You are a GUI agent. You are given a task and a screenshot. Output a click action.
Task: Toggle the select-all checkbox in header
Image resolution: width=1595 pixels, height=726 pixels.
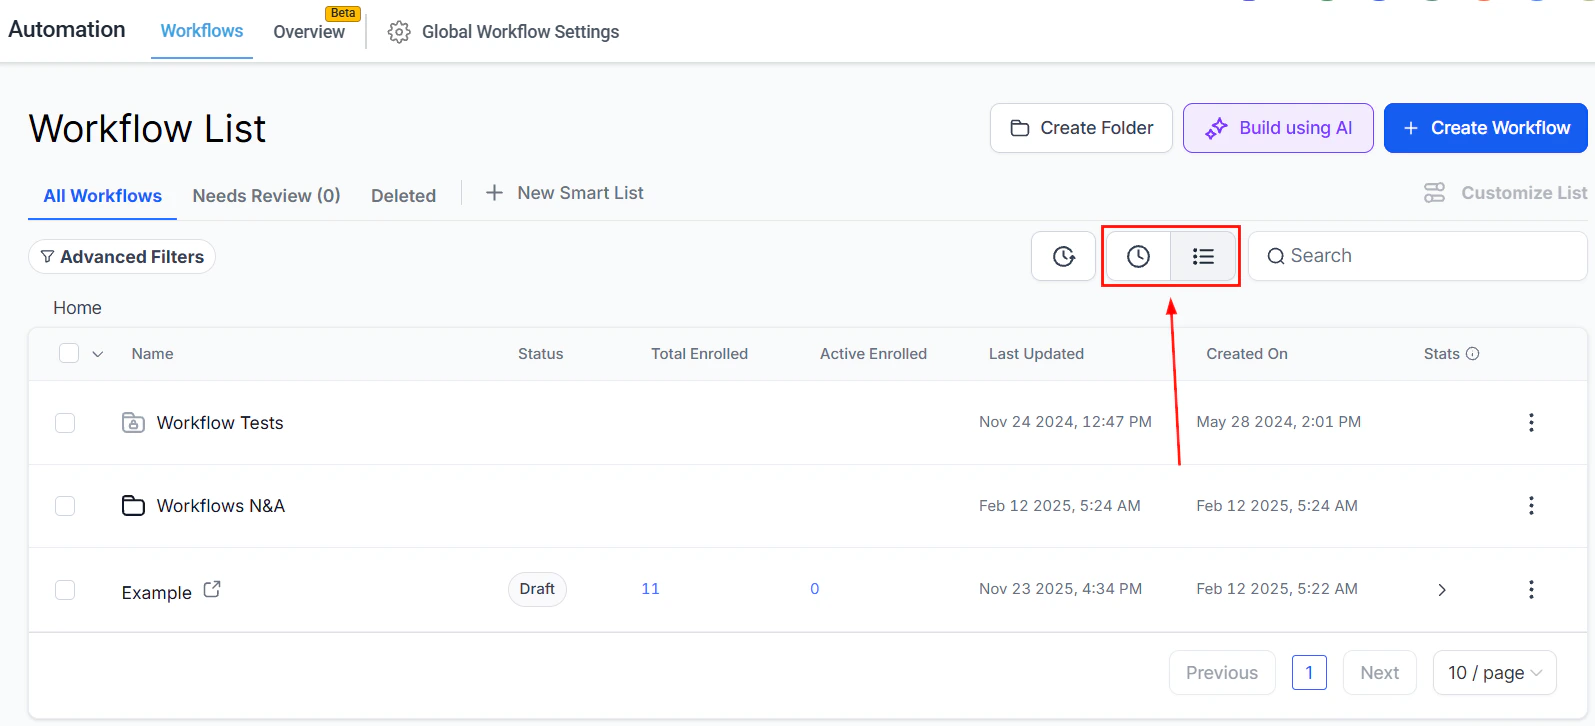[69, 353]
